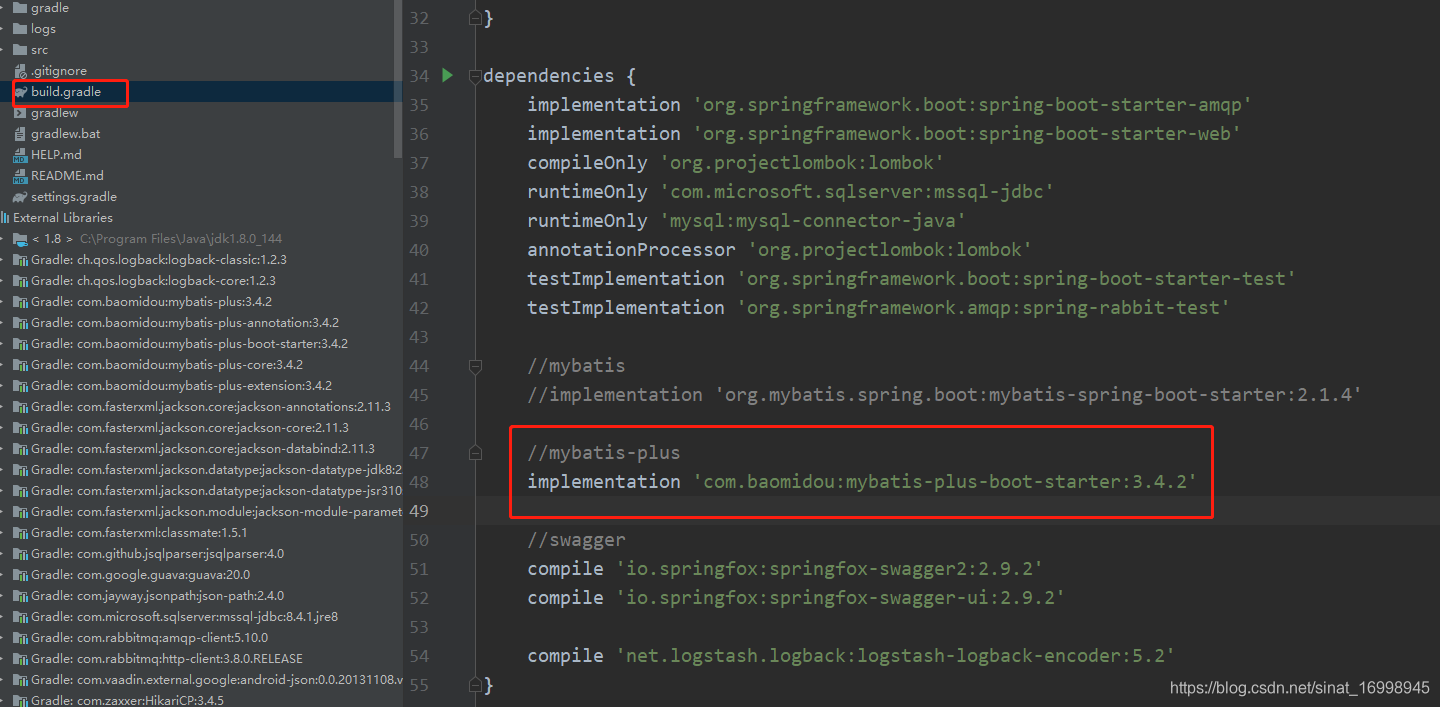Click the gradlew.bat file icon
This screenshot has height=707, width=1440.
click(x=21, y=134)
